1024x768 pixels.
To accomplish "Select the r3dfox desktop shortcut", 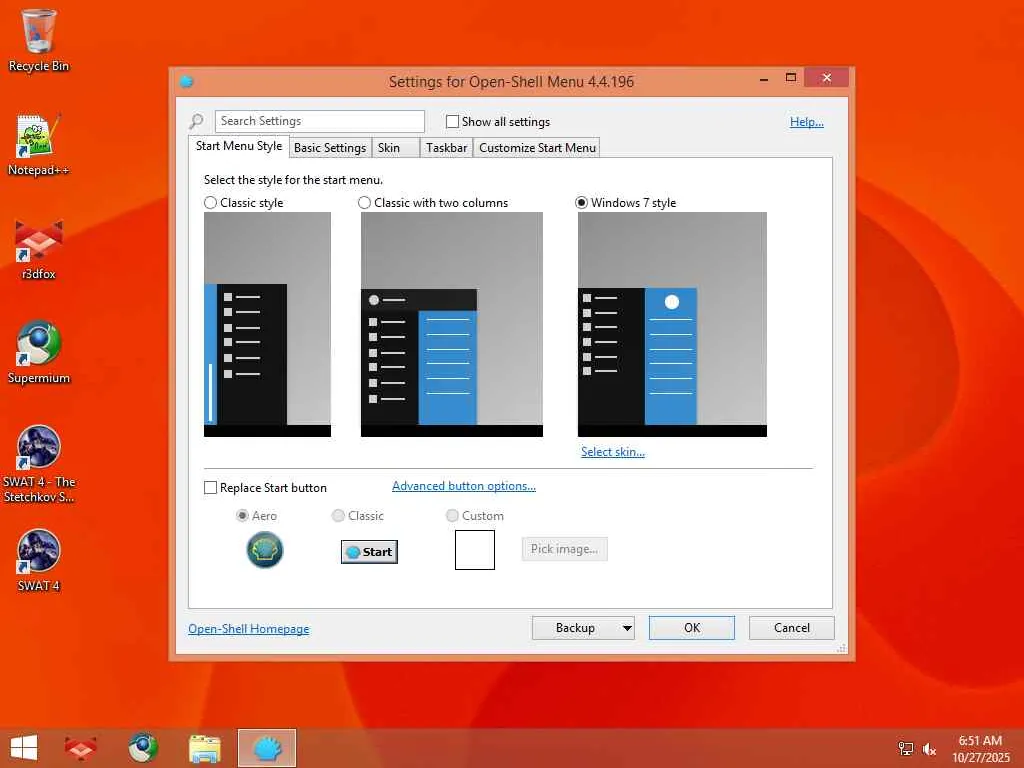I will click(x=39, y=249).
